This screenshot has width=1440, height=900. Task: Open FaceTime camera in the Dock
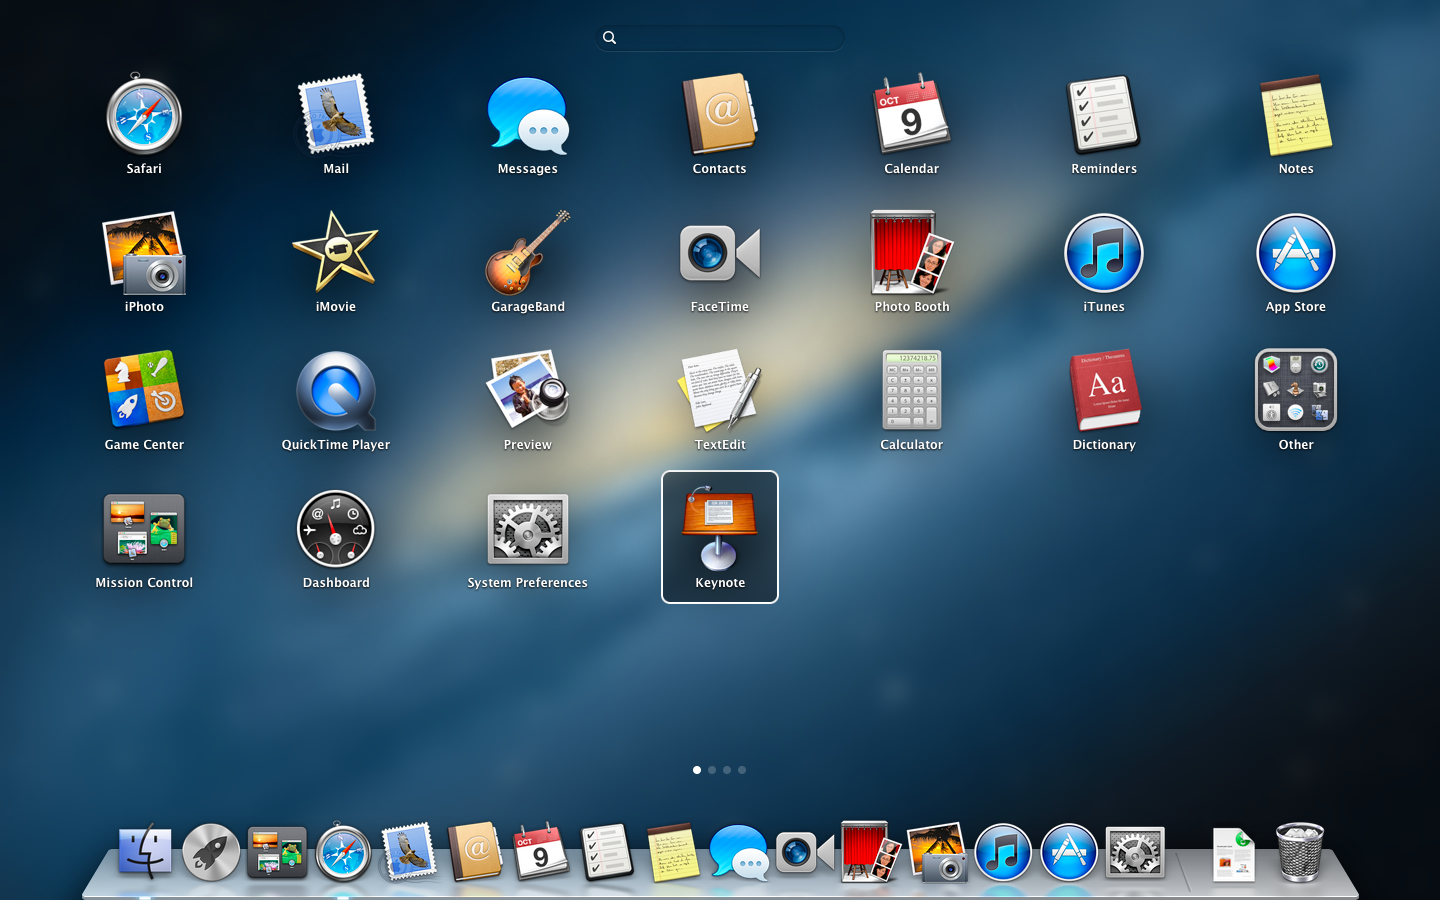(x=805, y=853)
